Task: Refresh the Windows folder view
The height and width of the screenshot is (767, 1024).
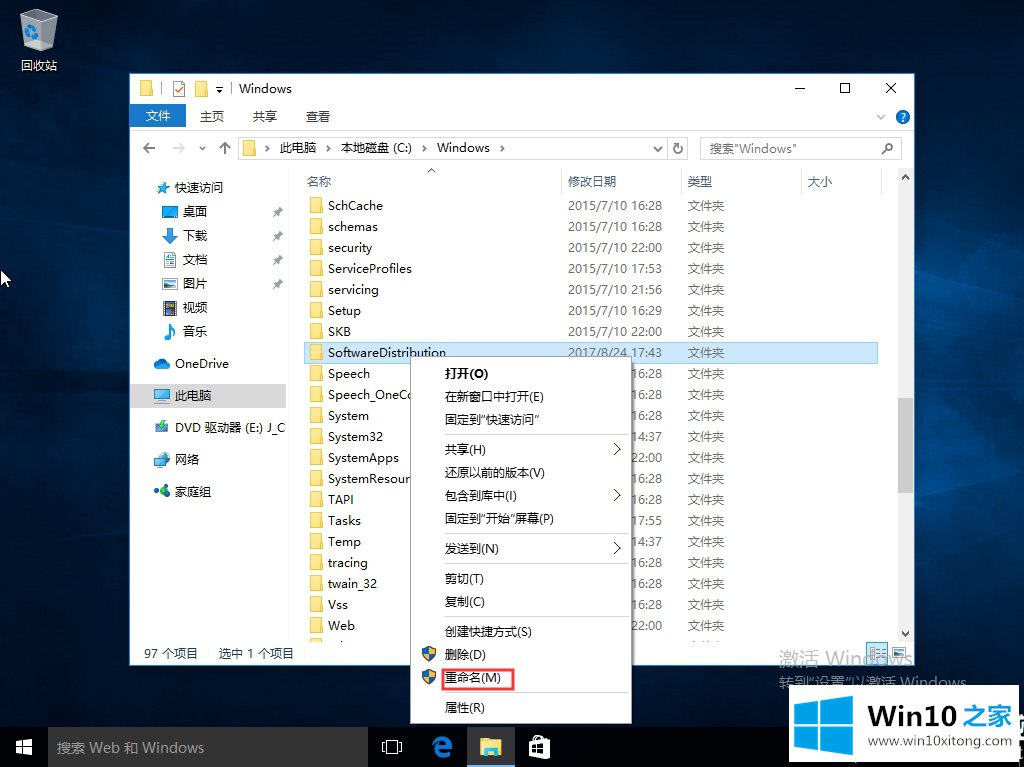Action: (678, 149)
